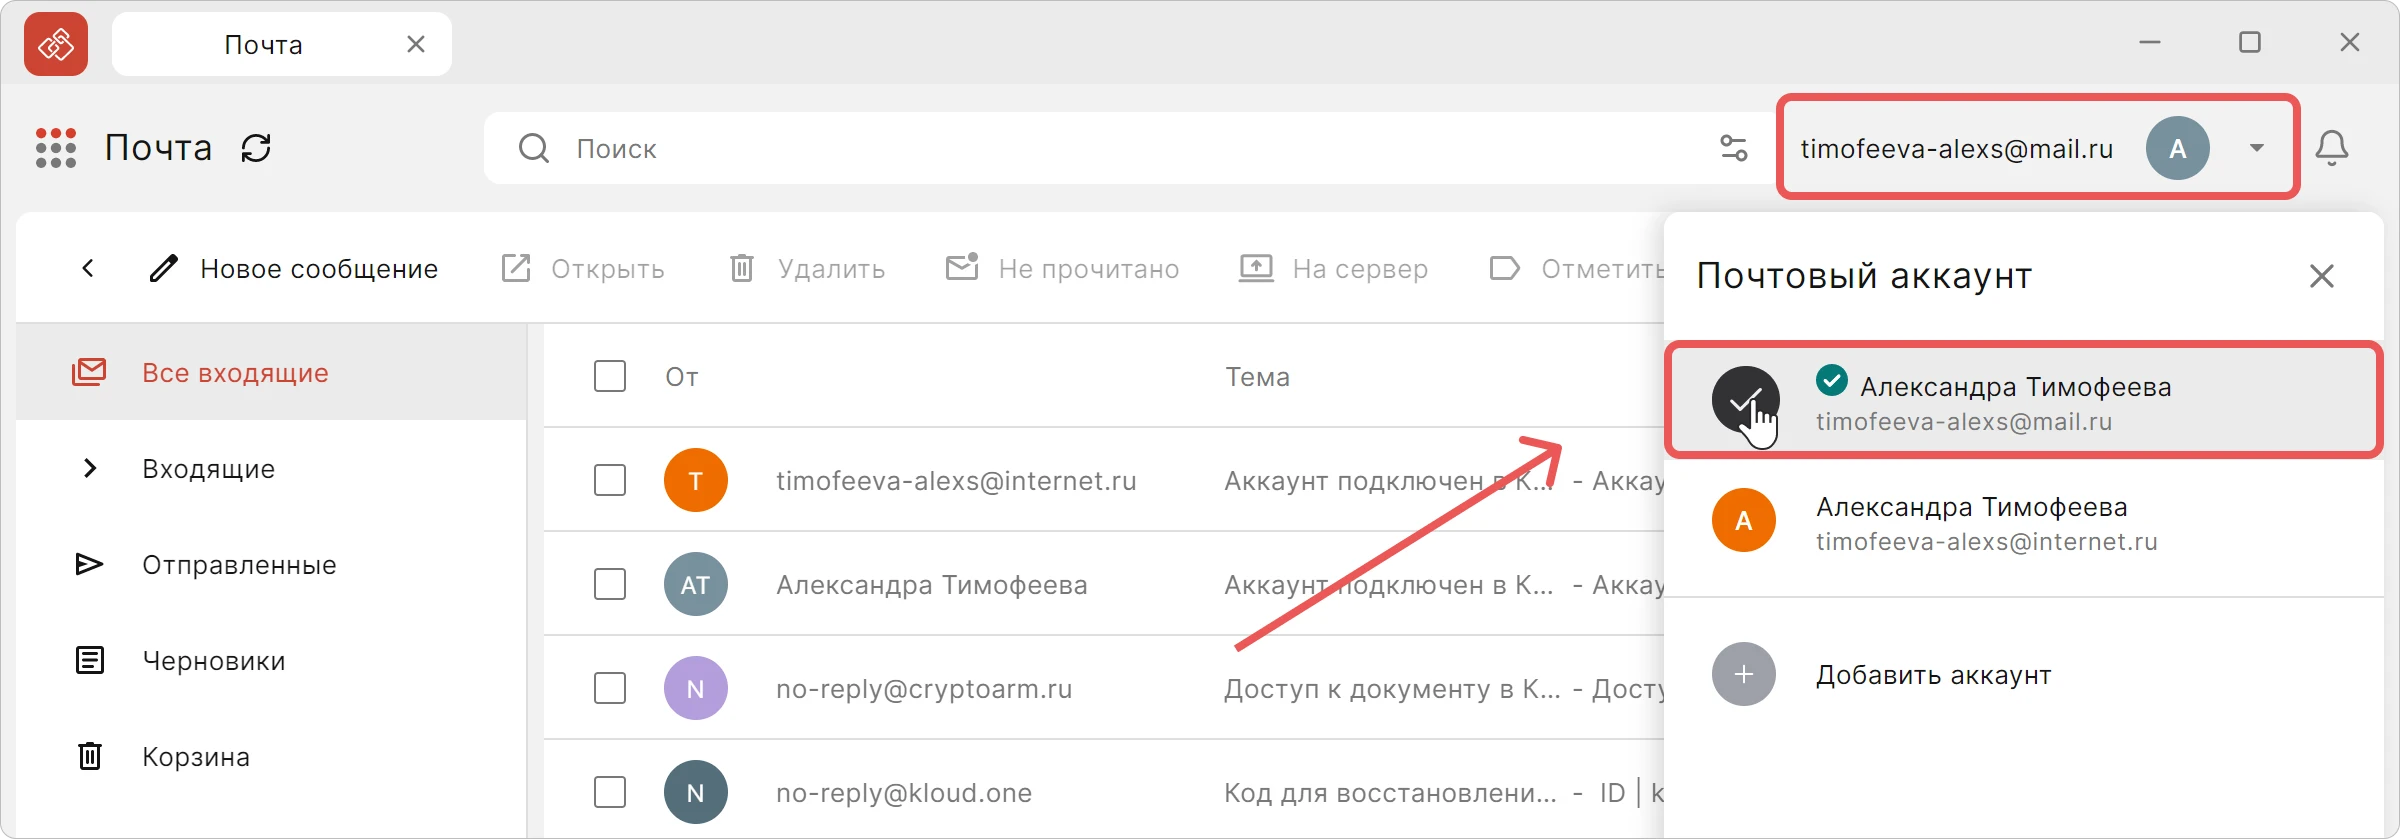The height and width of the screenshot is (839, 2400).
Task: Mark as Не прочитано
Action: pos(1062,268)
